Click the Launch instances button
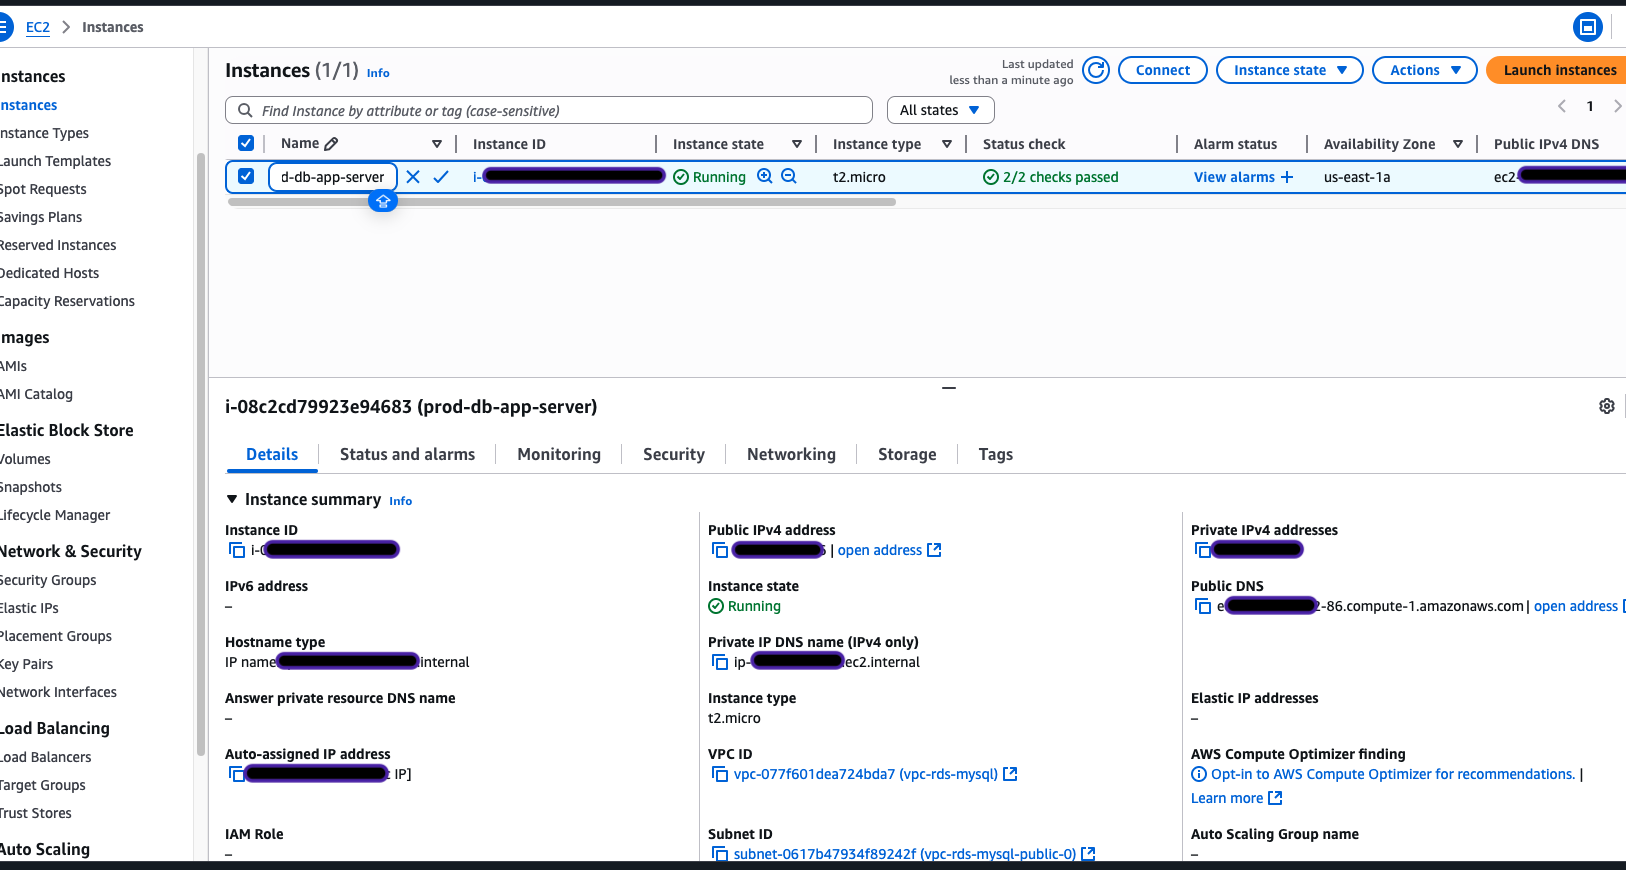Viewport: 1626px width, 870px height. [1558, 70]
